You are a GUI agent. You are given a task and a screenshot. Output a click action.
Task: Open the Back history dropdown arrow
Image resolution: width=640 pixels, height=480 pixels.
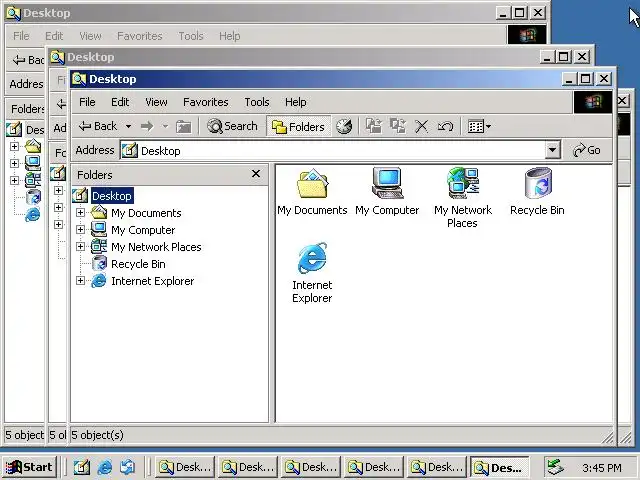(128, 127)
